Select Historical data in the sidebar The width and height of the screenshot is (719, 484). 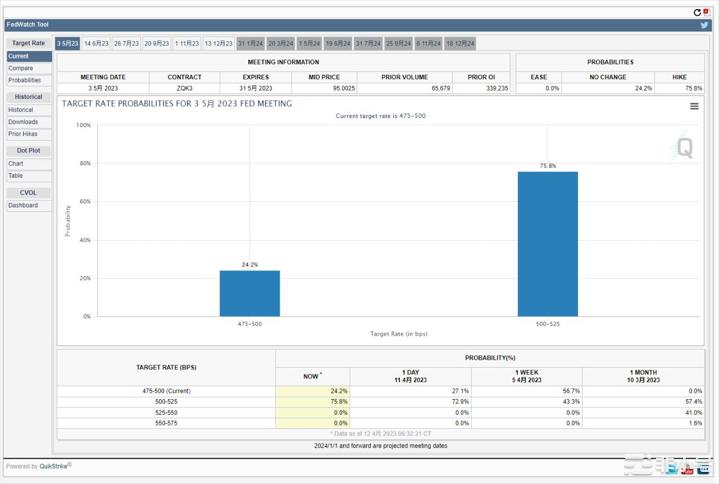coord(21,110)
